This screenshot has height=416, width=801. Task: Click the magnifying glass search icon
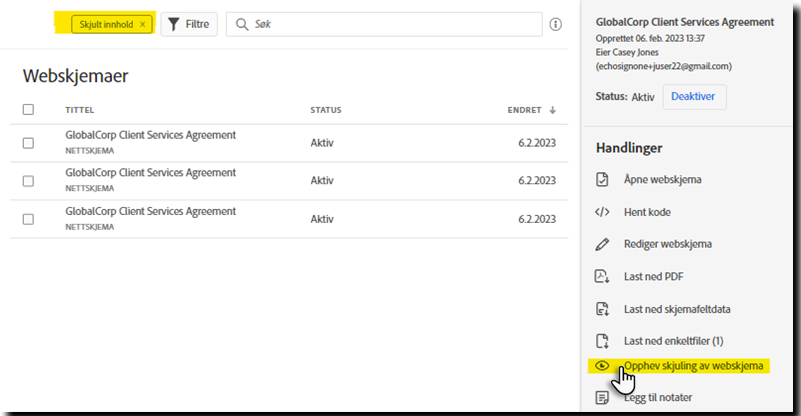tap(242, 24)
